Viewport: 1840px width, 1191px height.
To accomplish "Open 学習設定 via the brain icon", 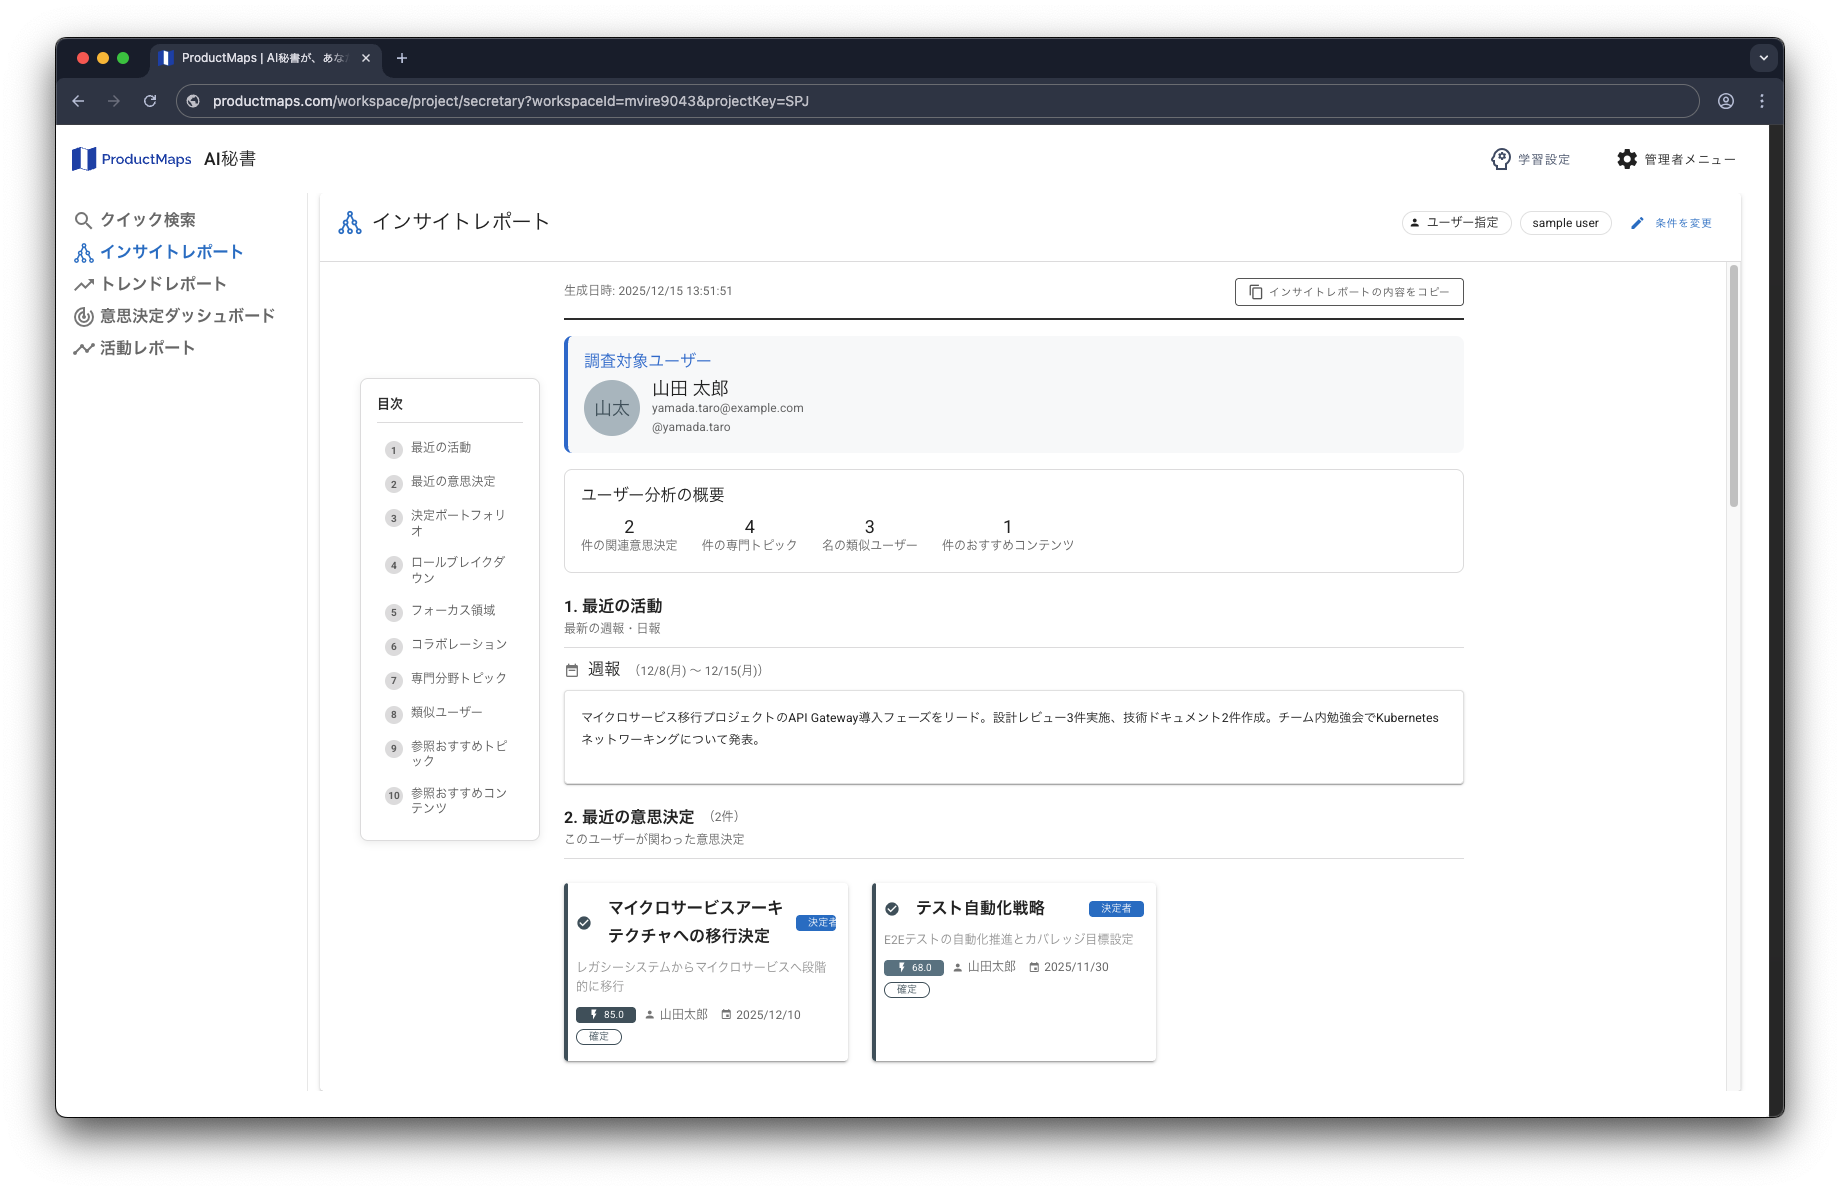I will [1501, 158].
